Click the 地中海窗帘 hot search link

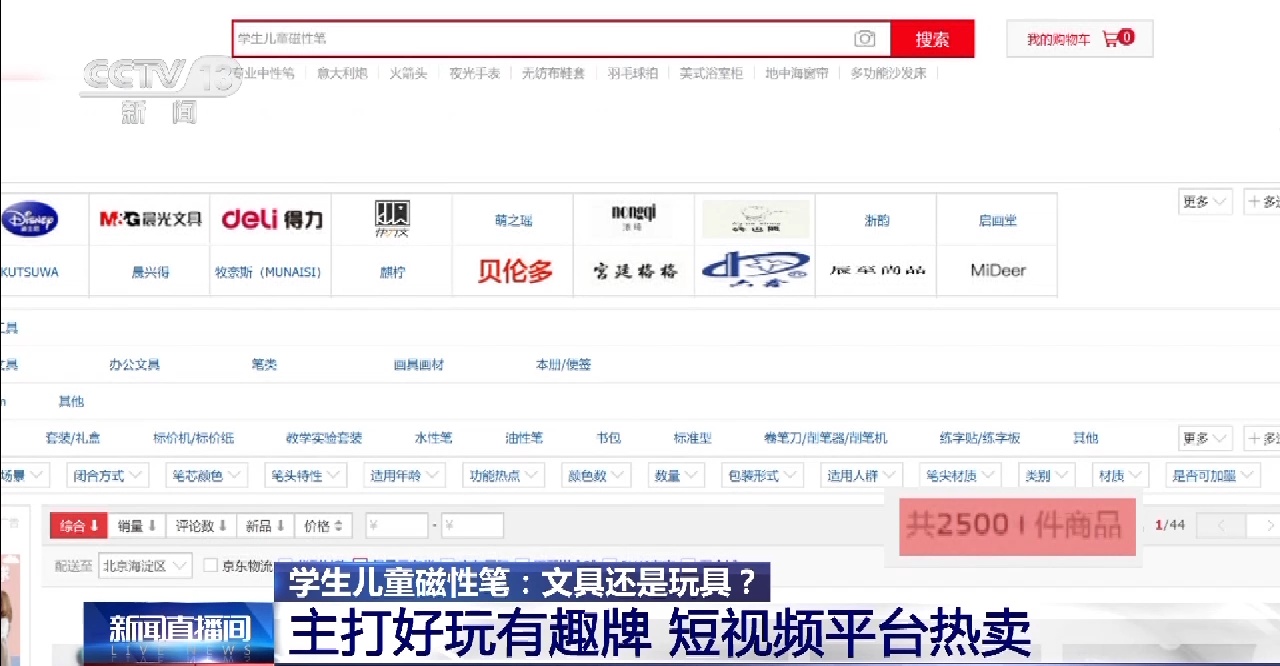pyautogui.click(x=797, y=73)
